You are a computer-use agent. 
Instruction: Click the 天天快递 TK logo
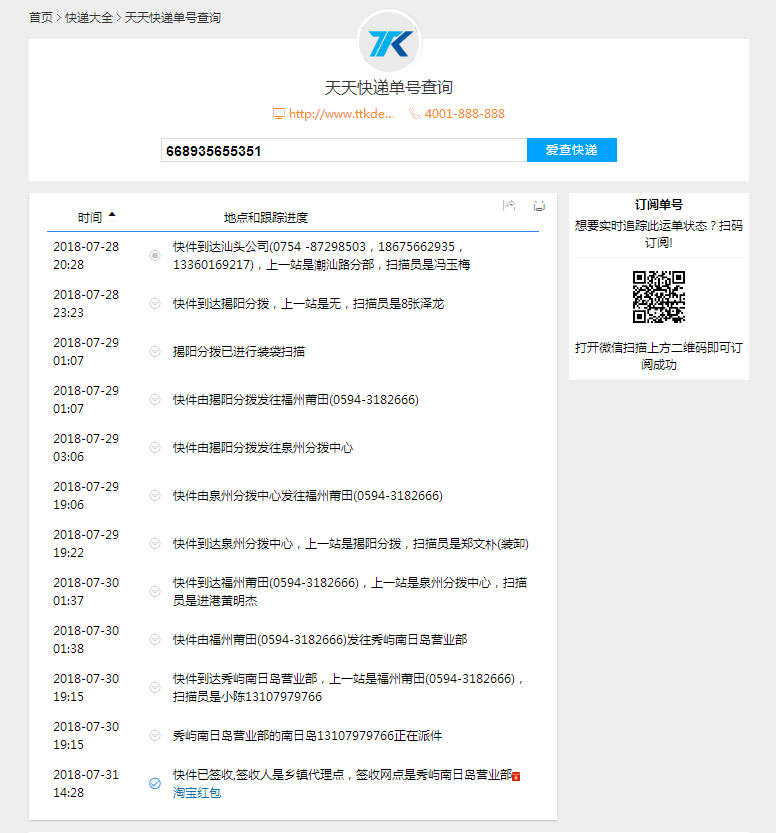pyautogui.click(x=389, y=42)
